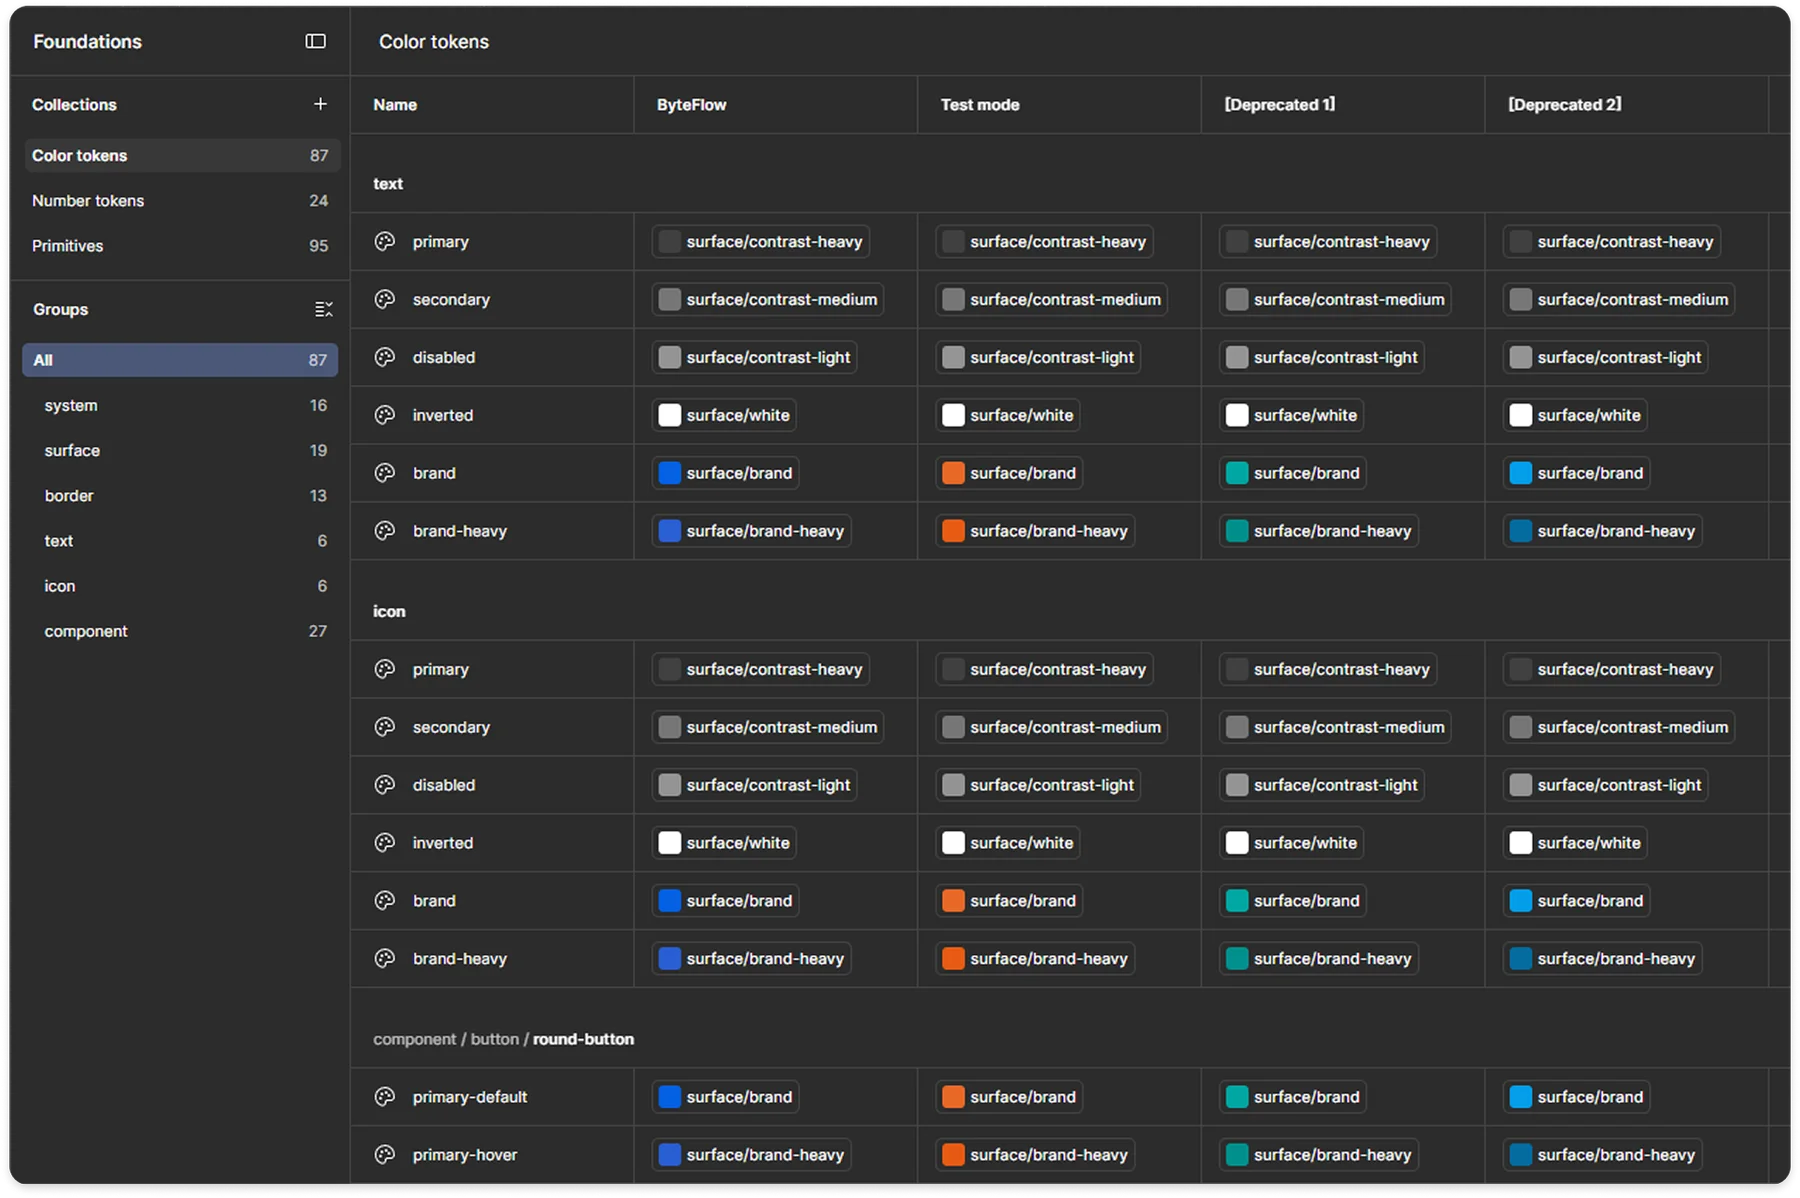
Task: Click Deprecated 1 value of text disabled
Action: coord(1322,357)
